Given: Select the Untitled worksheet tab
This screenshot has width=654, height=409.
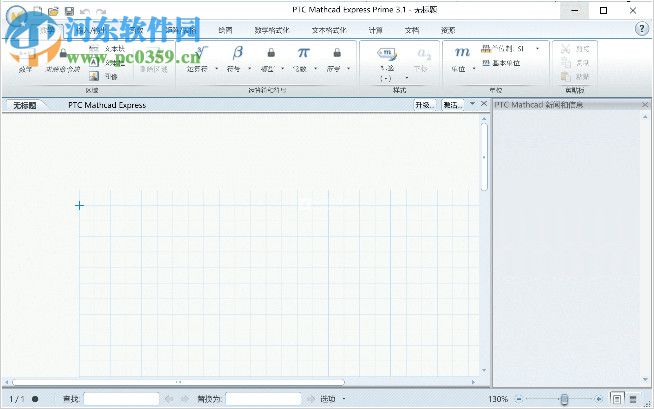Looking at the screenshot, I should [x=25, y=105].
